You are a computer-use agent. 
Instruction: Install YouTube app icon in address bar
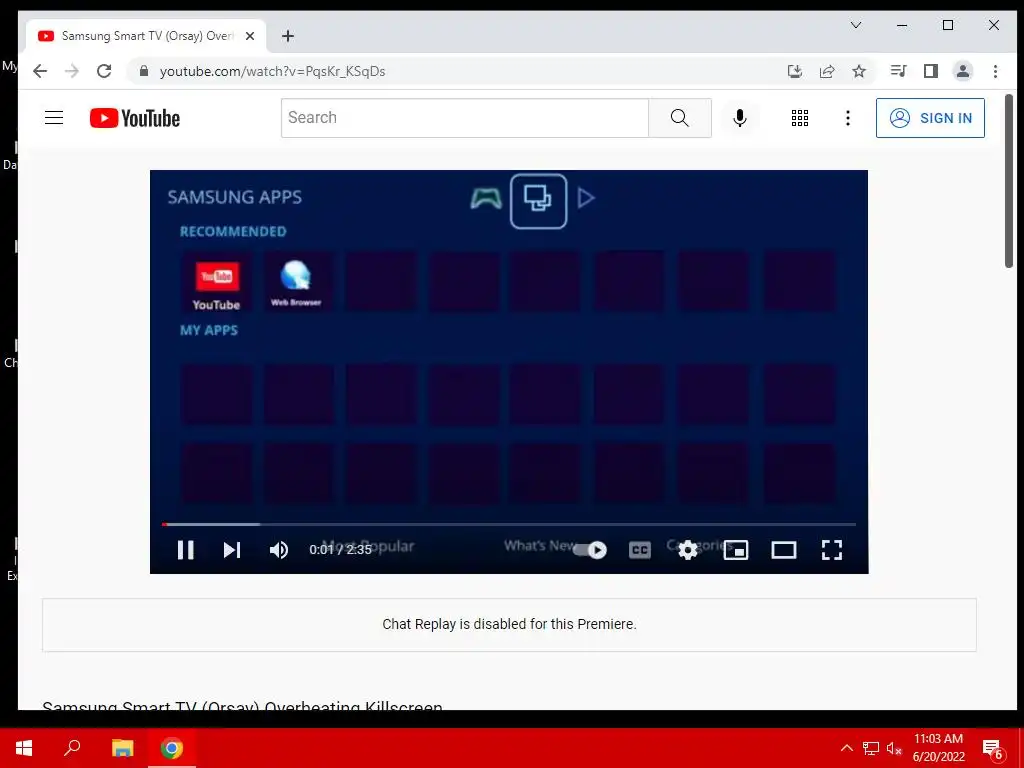pyautogui.click(x=795, y=71)
